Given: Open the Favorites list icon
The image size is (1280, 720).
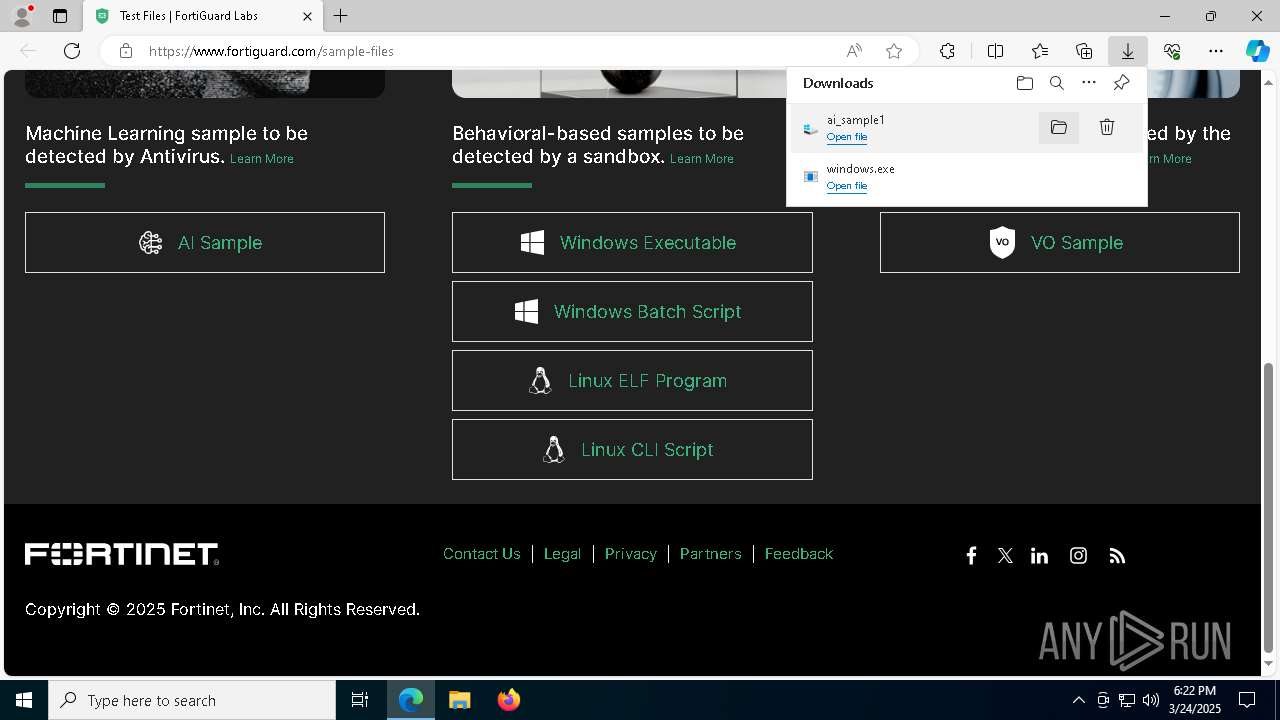Looking at the screenshot, I should point(1040,51).
